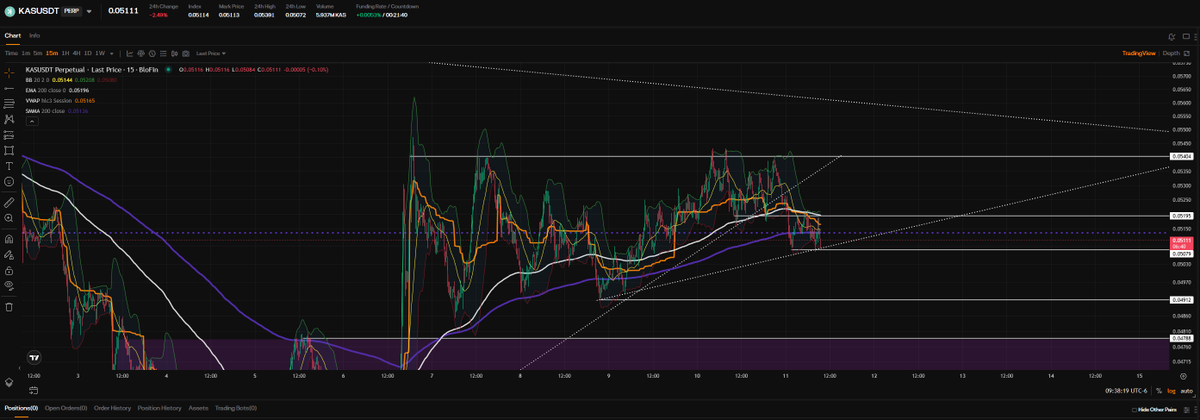This screenshot has height=420, width=1200.
Task: Select the 1D timeframe
Action: coord(88,53)
